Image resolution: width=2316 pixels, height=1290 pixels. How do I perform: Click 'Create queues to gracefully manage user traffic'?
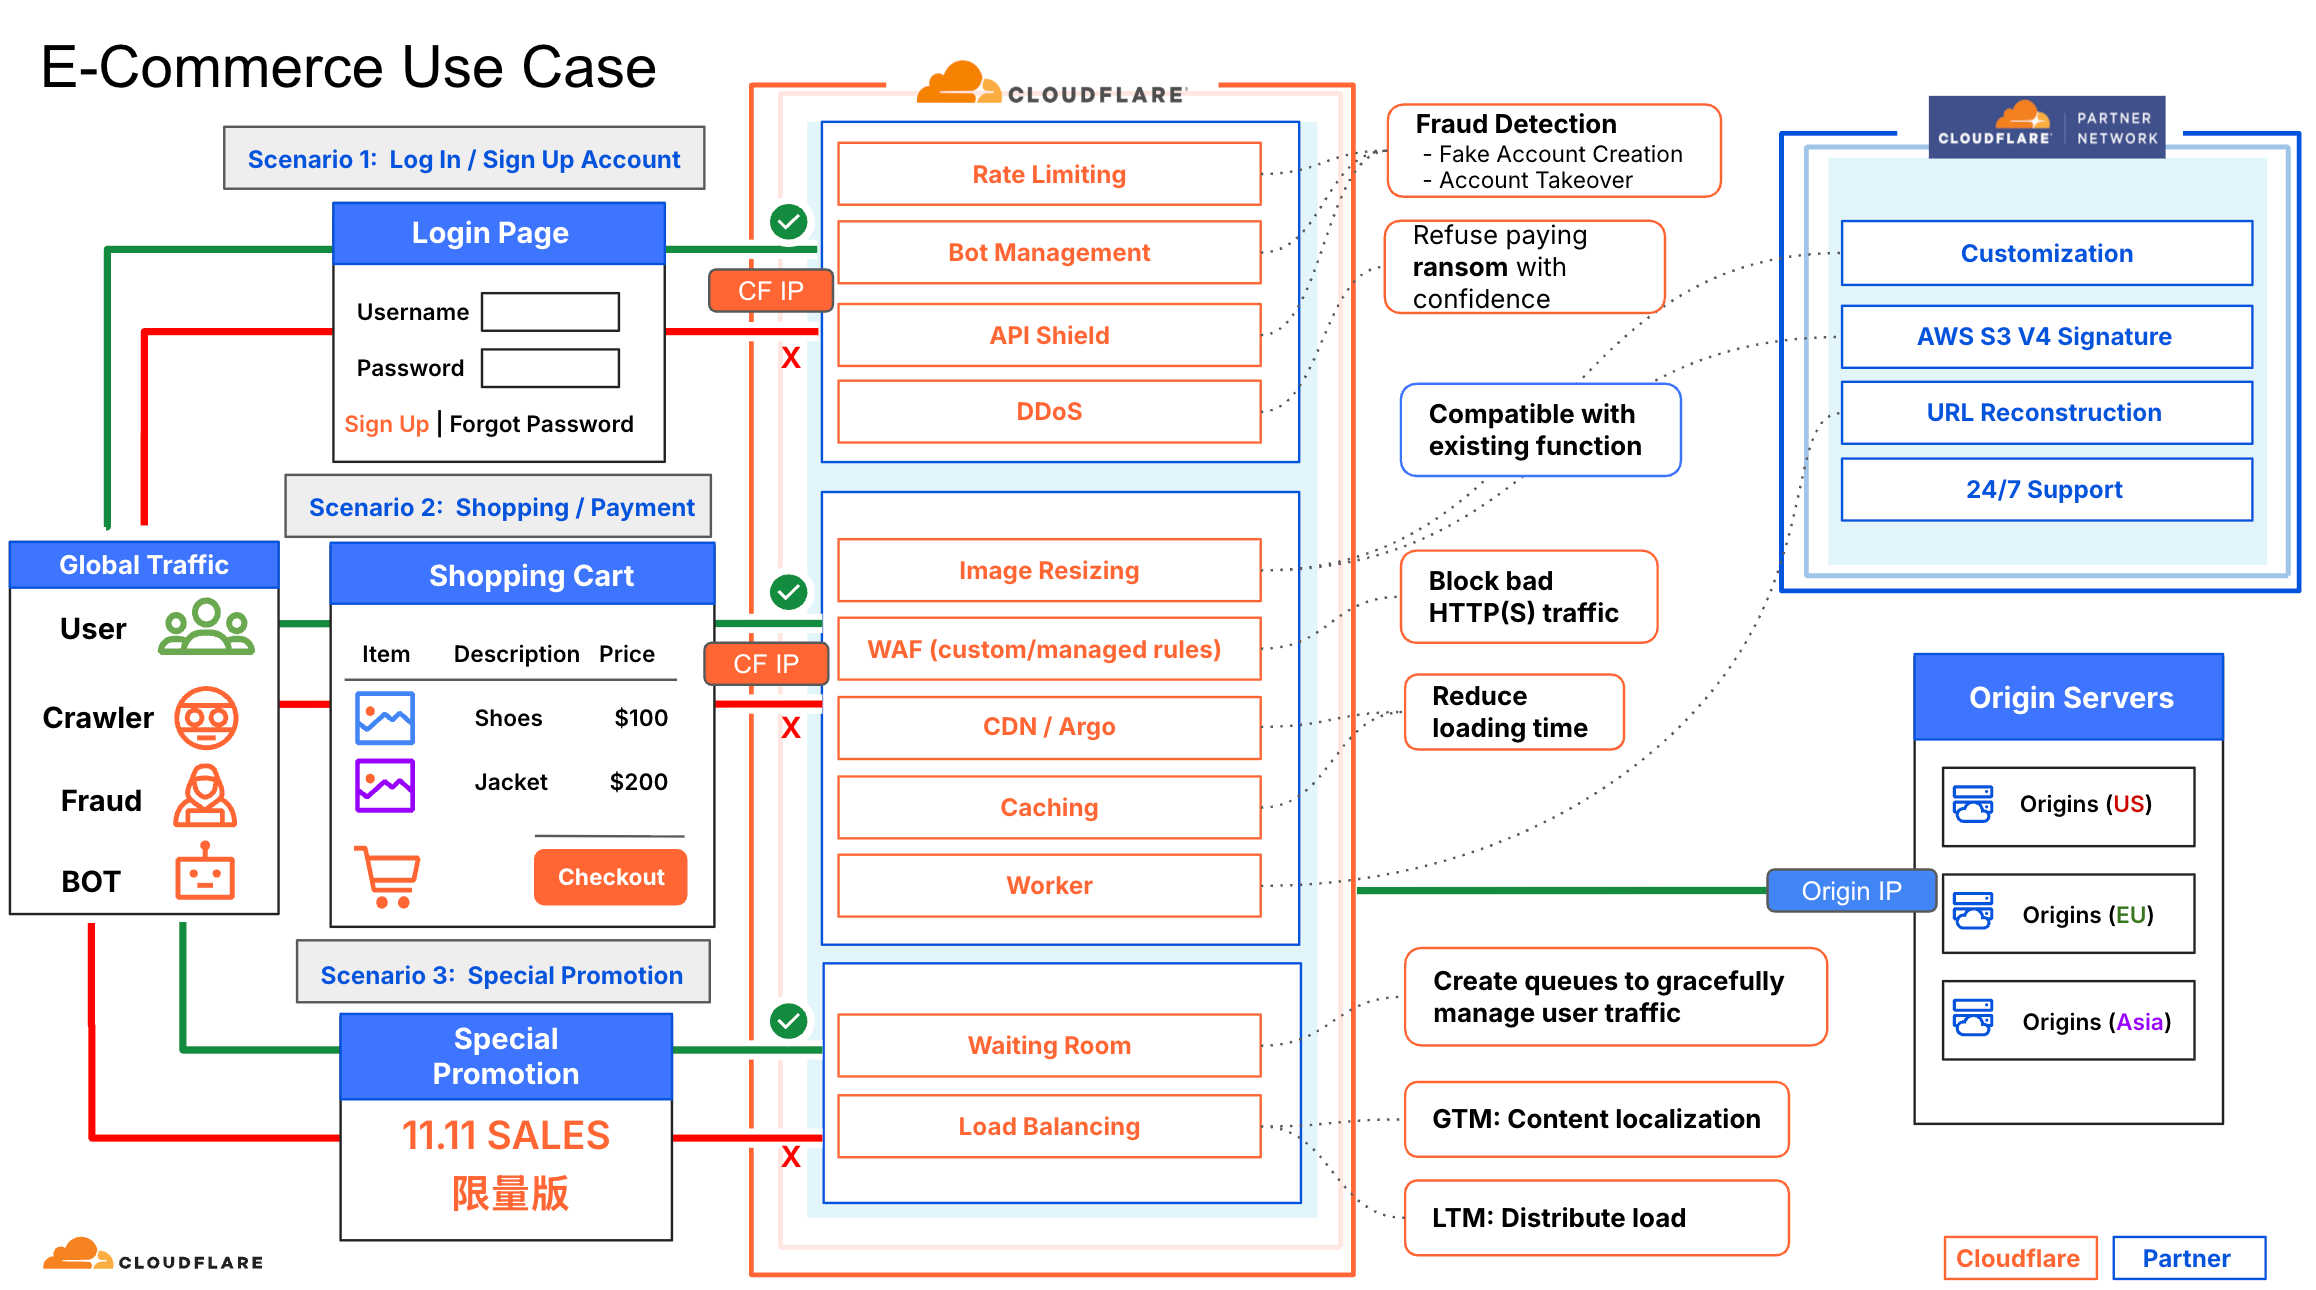(1616, 997)
